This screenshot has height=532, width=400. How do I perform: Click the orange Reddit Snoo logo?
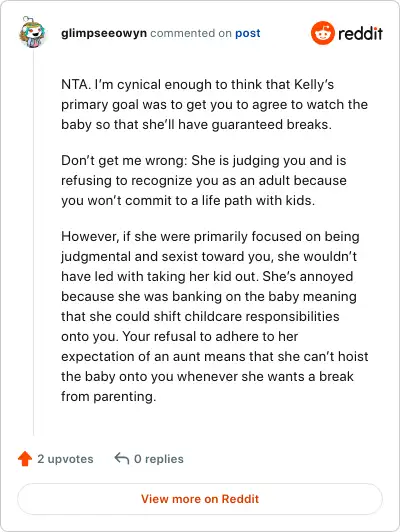323,33
